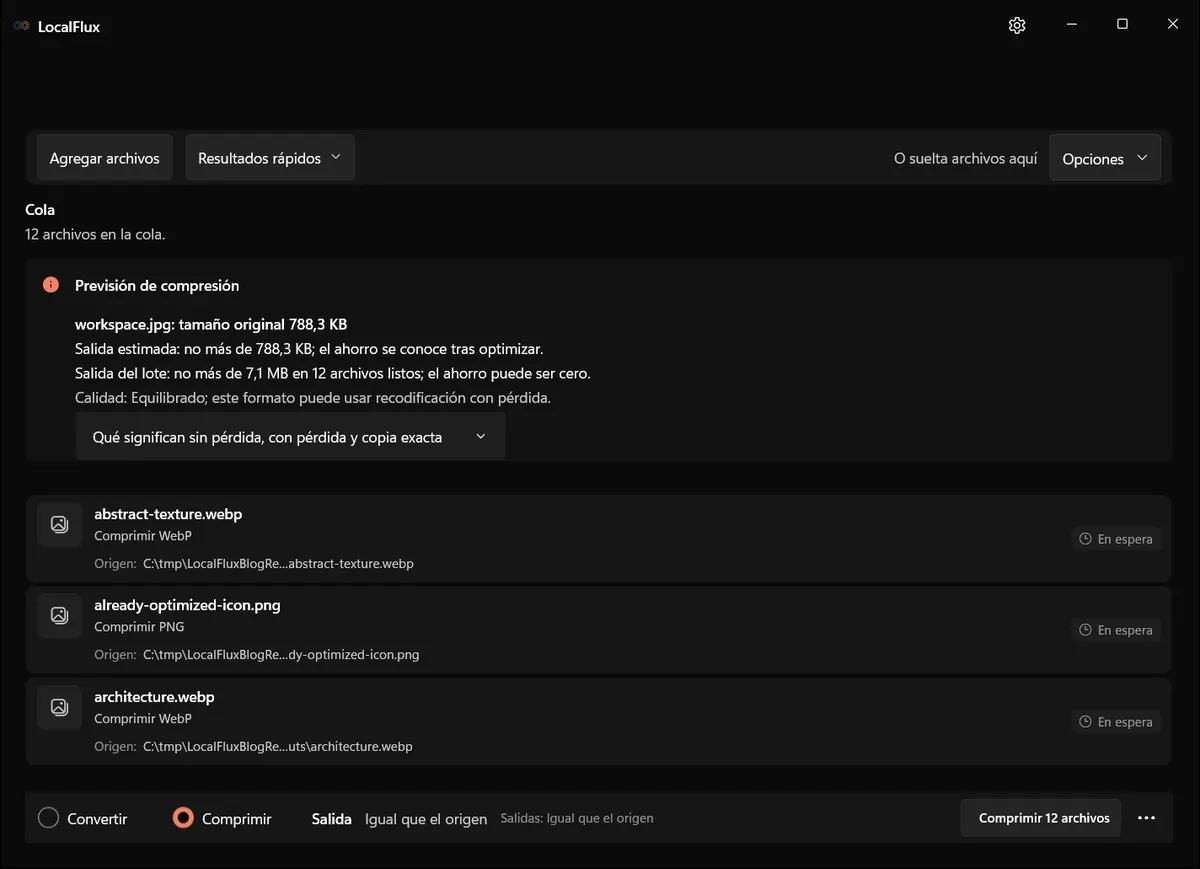Click the Previsión de compresión heading
This screenshot has width=1200, height=869.
[x=157, y=285]
